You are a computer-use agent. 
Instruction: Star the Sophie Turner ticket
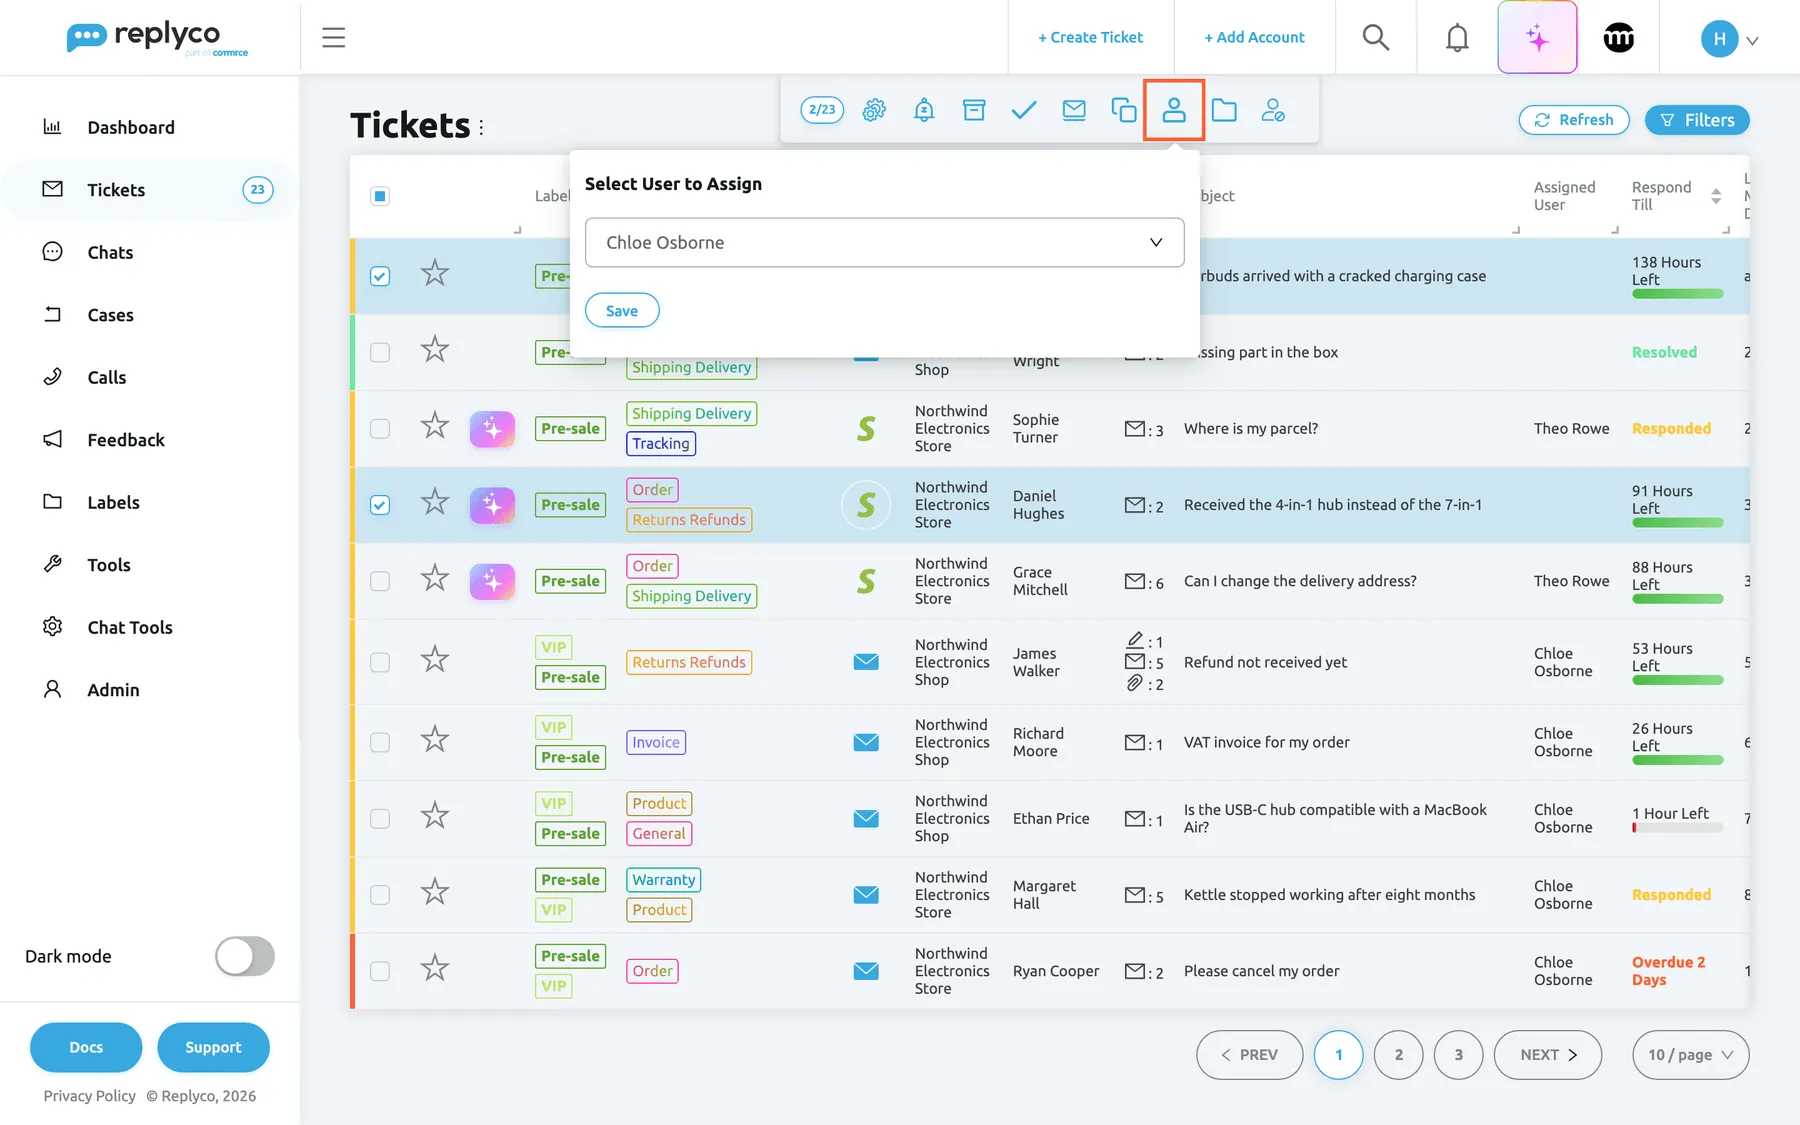coord(435,426)
